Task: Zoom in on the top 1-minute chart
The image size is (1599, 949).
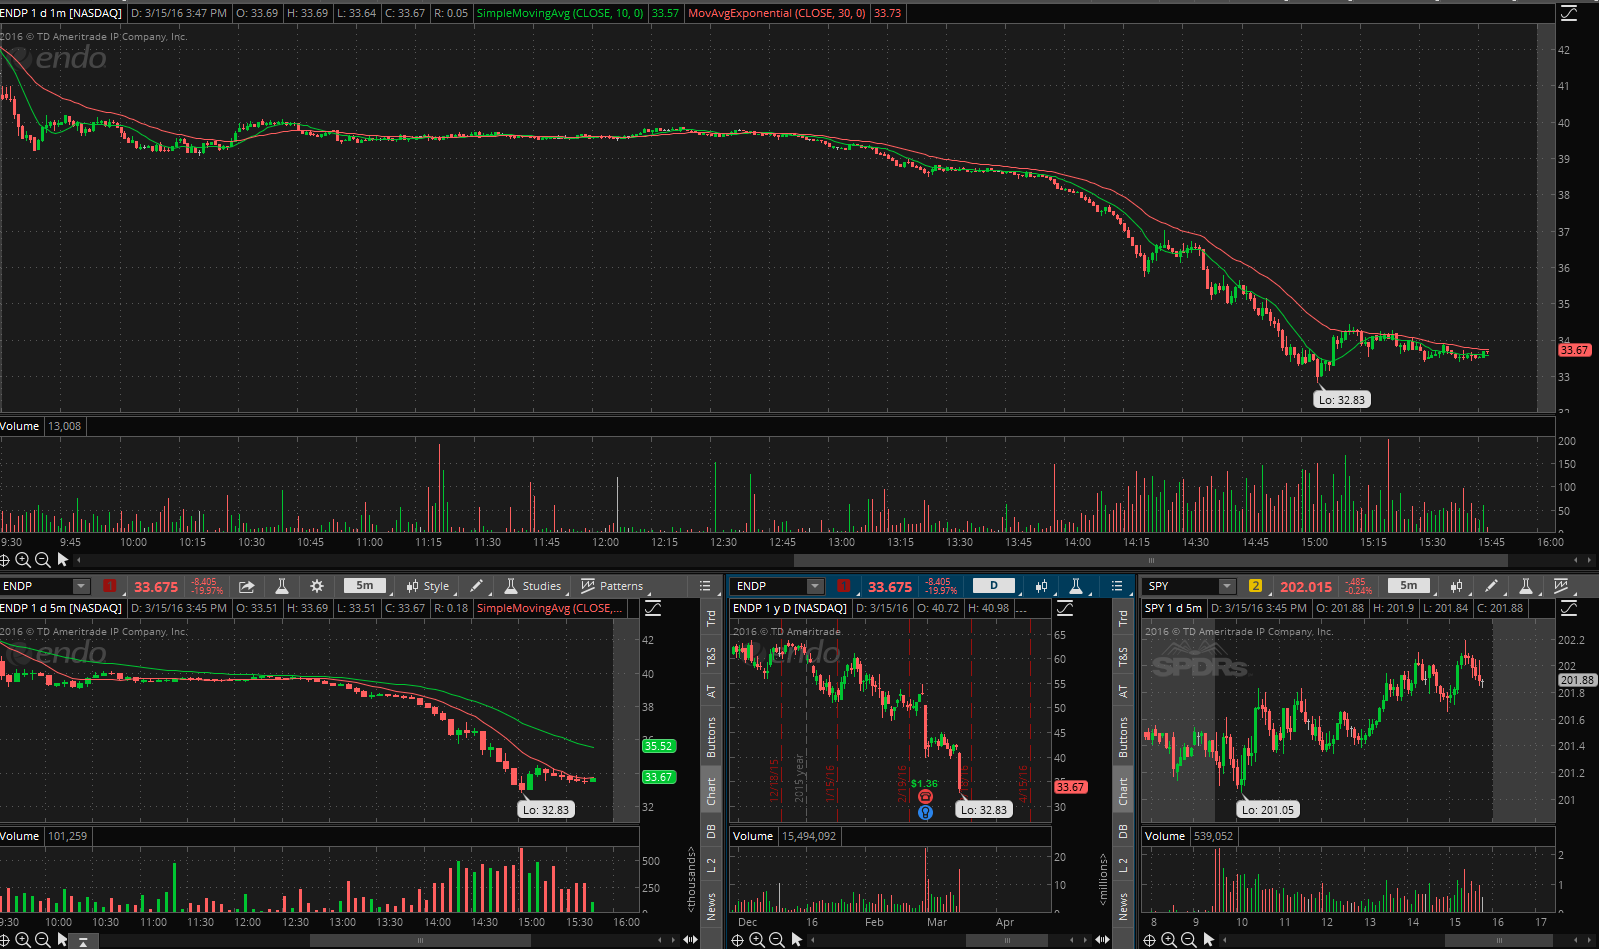Action: 23,560
